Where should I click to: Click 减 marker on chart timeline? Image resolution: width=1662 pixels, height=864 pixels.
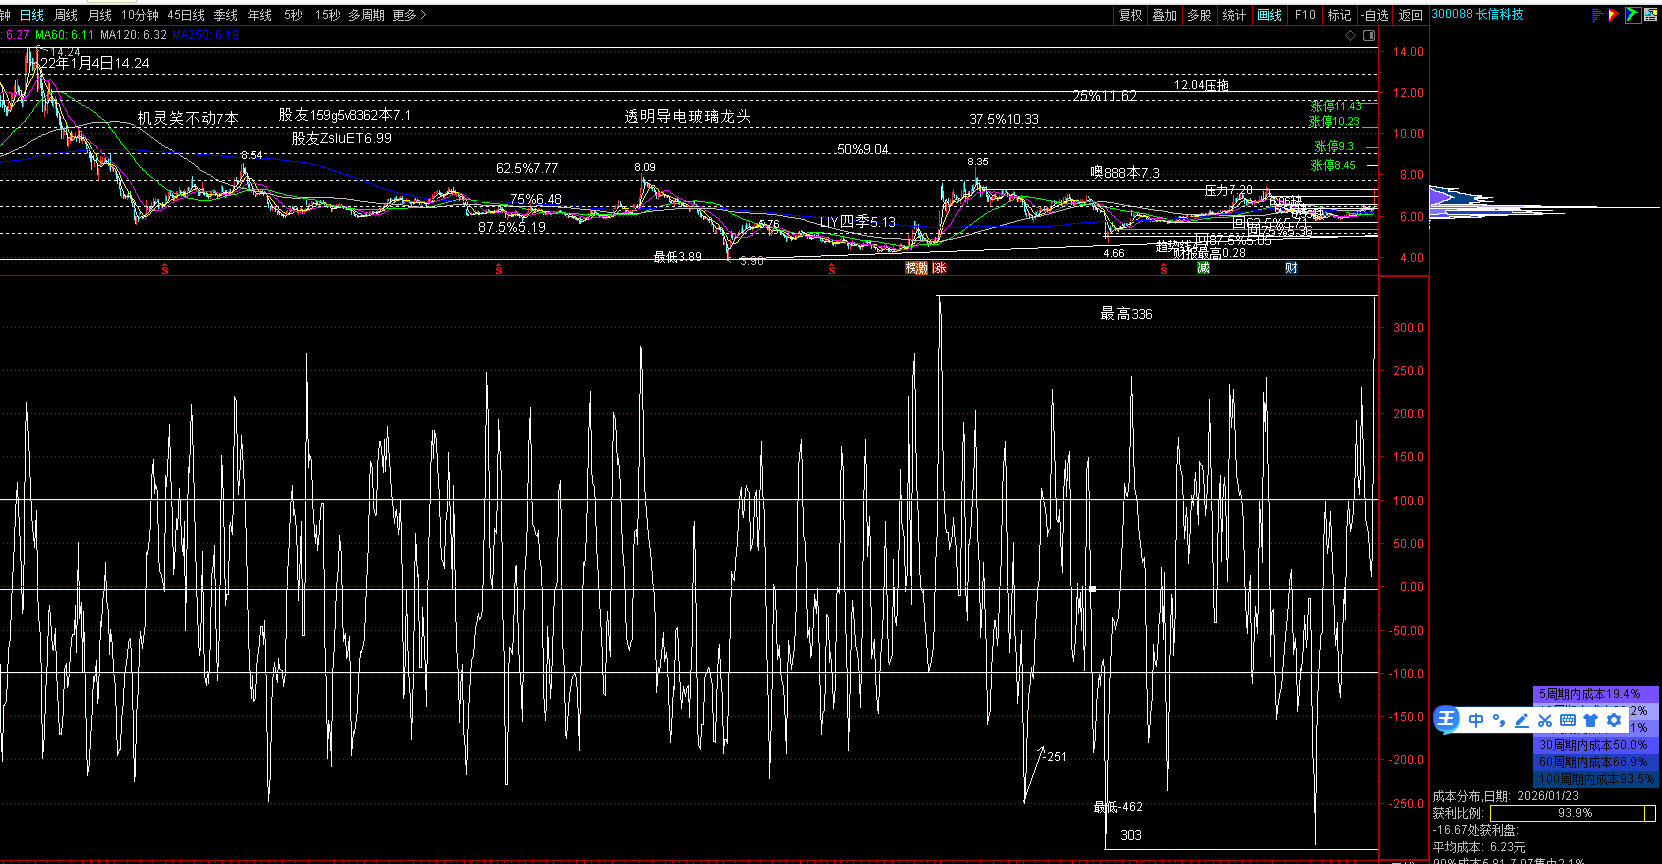pyautogui.click(x=1203, y=268)
